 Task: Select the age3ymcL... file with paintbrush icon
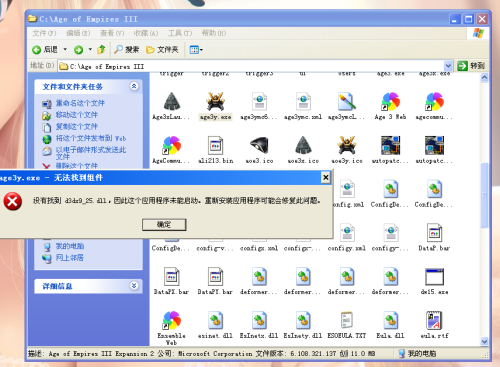tap(347, 106)
